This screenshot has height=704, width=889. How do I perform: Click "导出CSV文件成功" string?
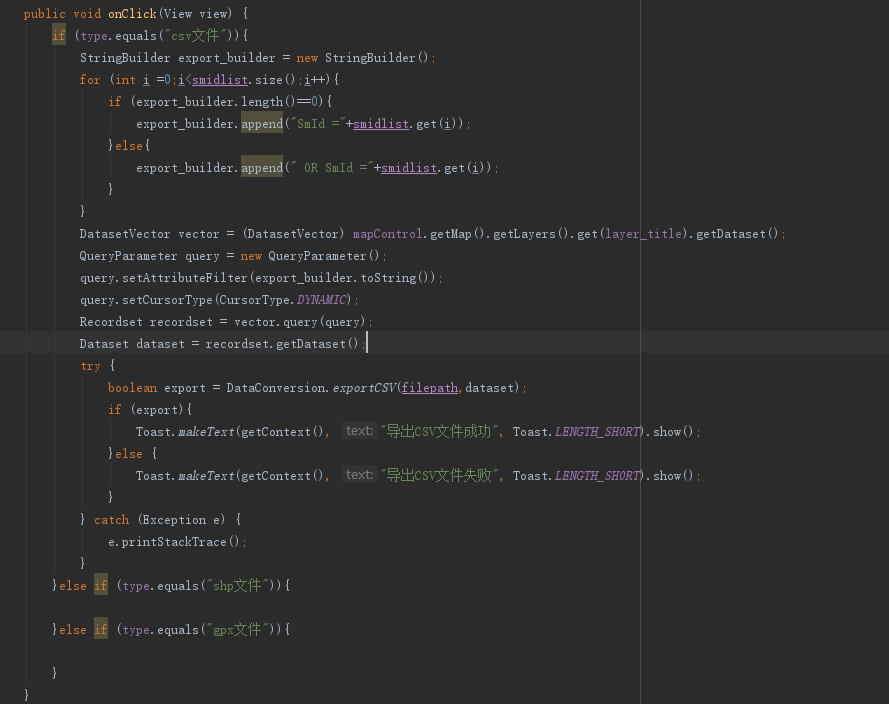tap(440, 432)
